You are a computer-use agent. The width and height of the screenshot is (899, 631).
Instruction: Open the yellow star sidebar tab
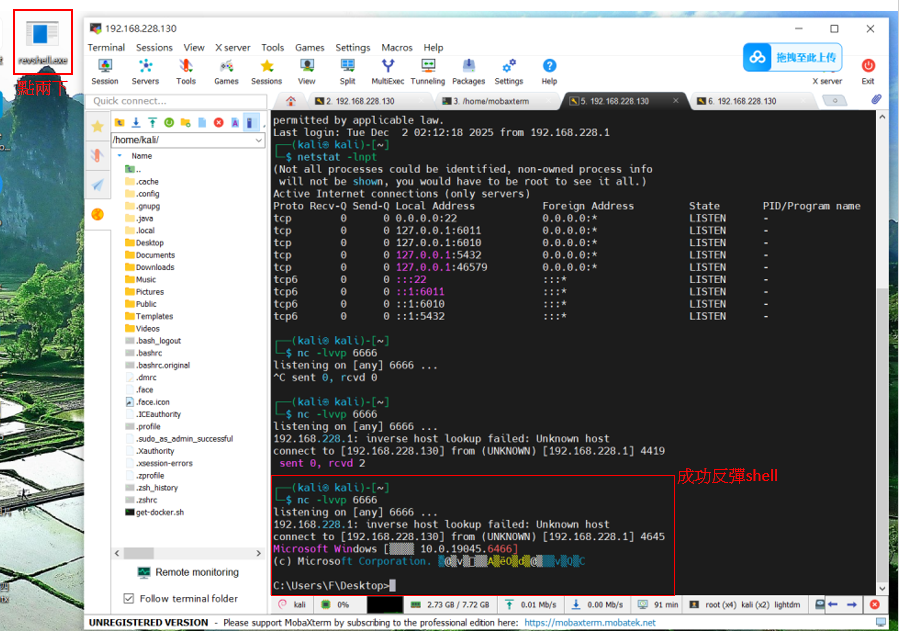tap(97, 127)
